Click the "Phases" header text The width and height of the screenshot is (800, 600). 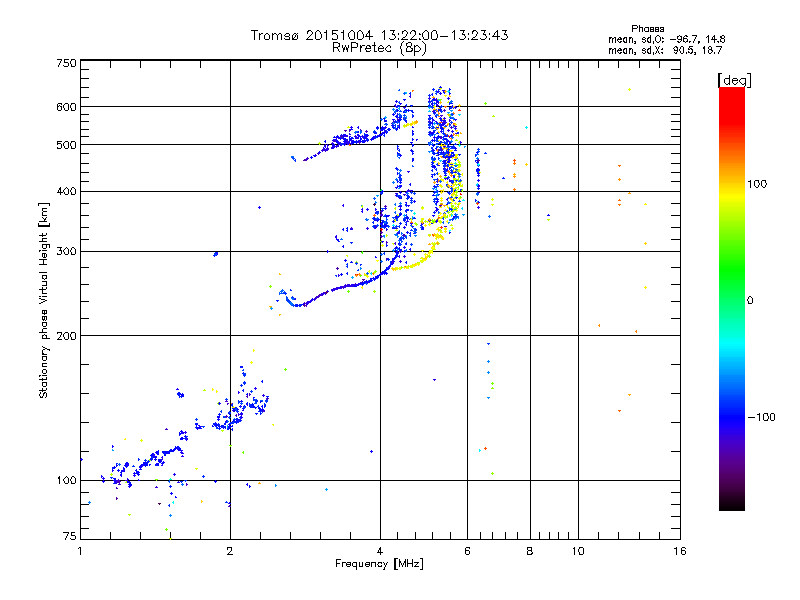click(x=647, y=29)
